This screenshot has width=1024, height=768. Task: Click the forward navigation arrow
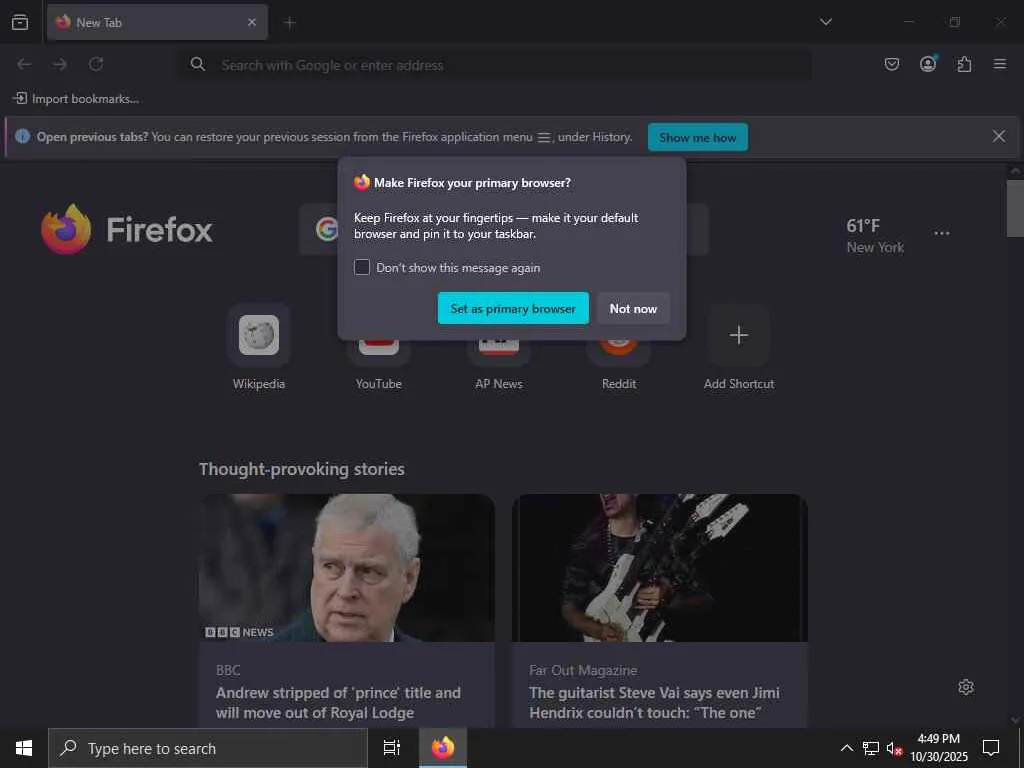[60, 64]
